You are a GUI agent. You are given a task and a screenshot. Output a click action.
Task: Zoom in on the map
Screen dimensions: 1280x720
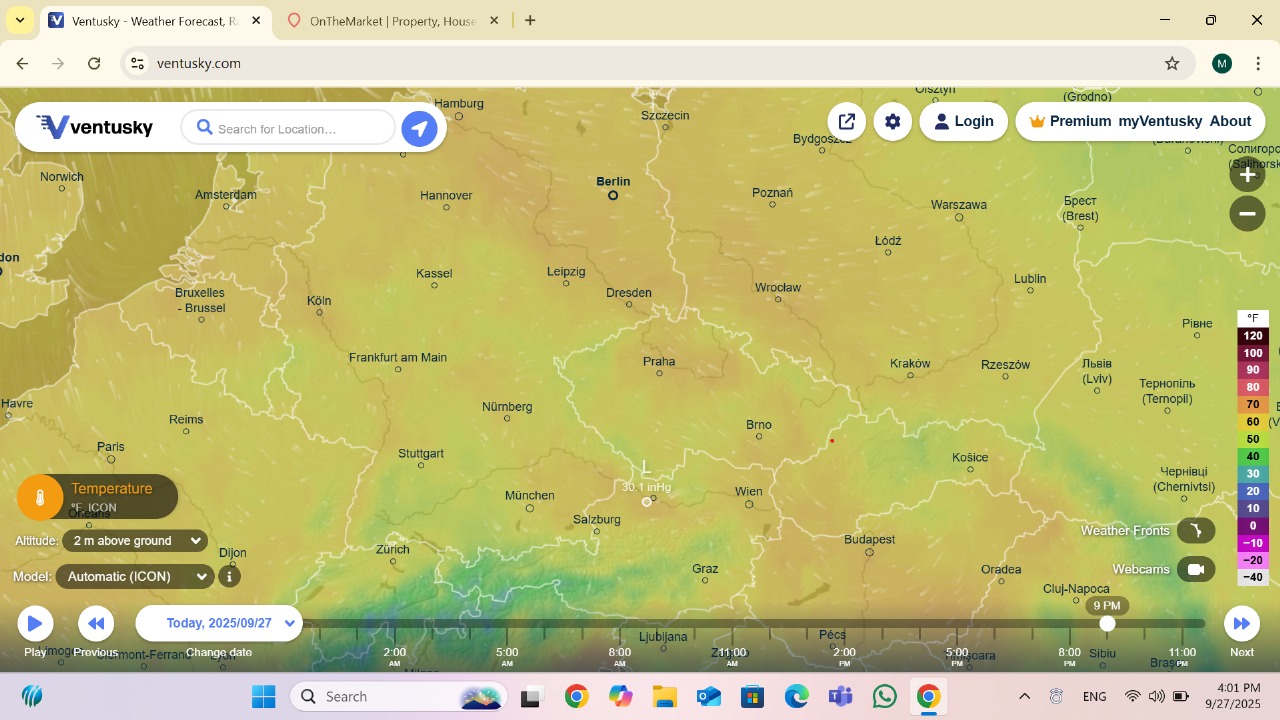pos(1247,175)
